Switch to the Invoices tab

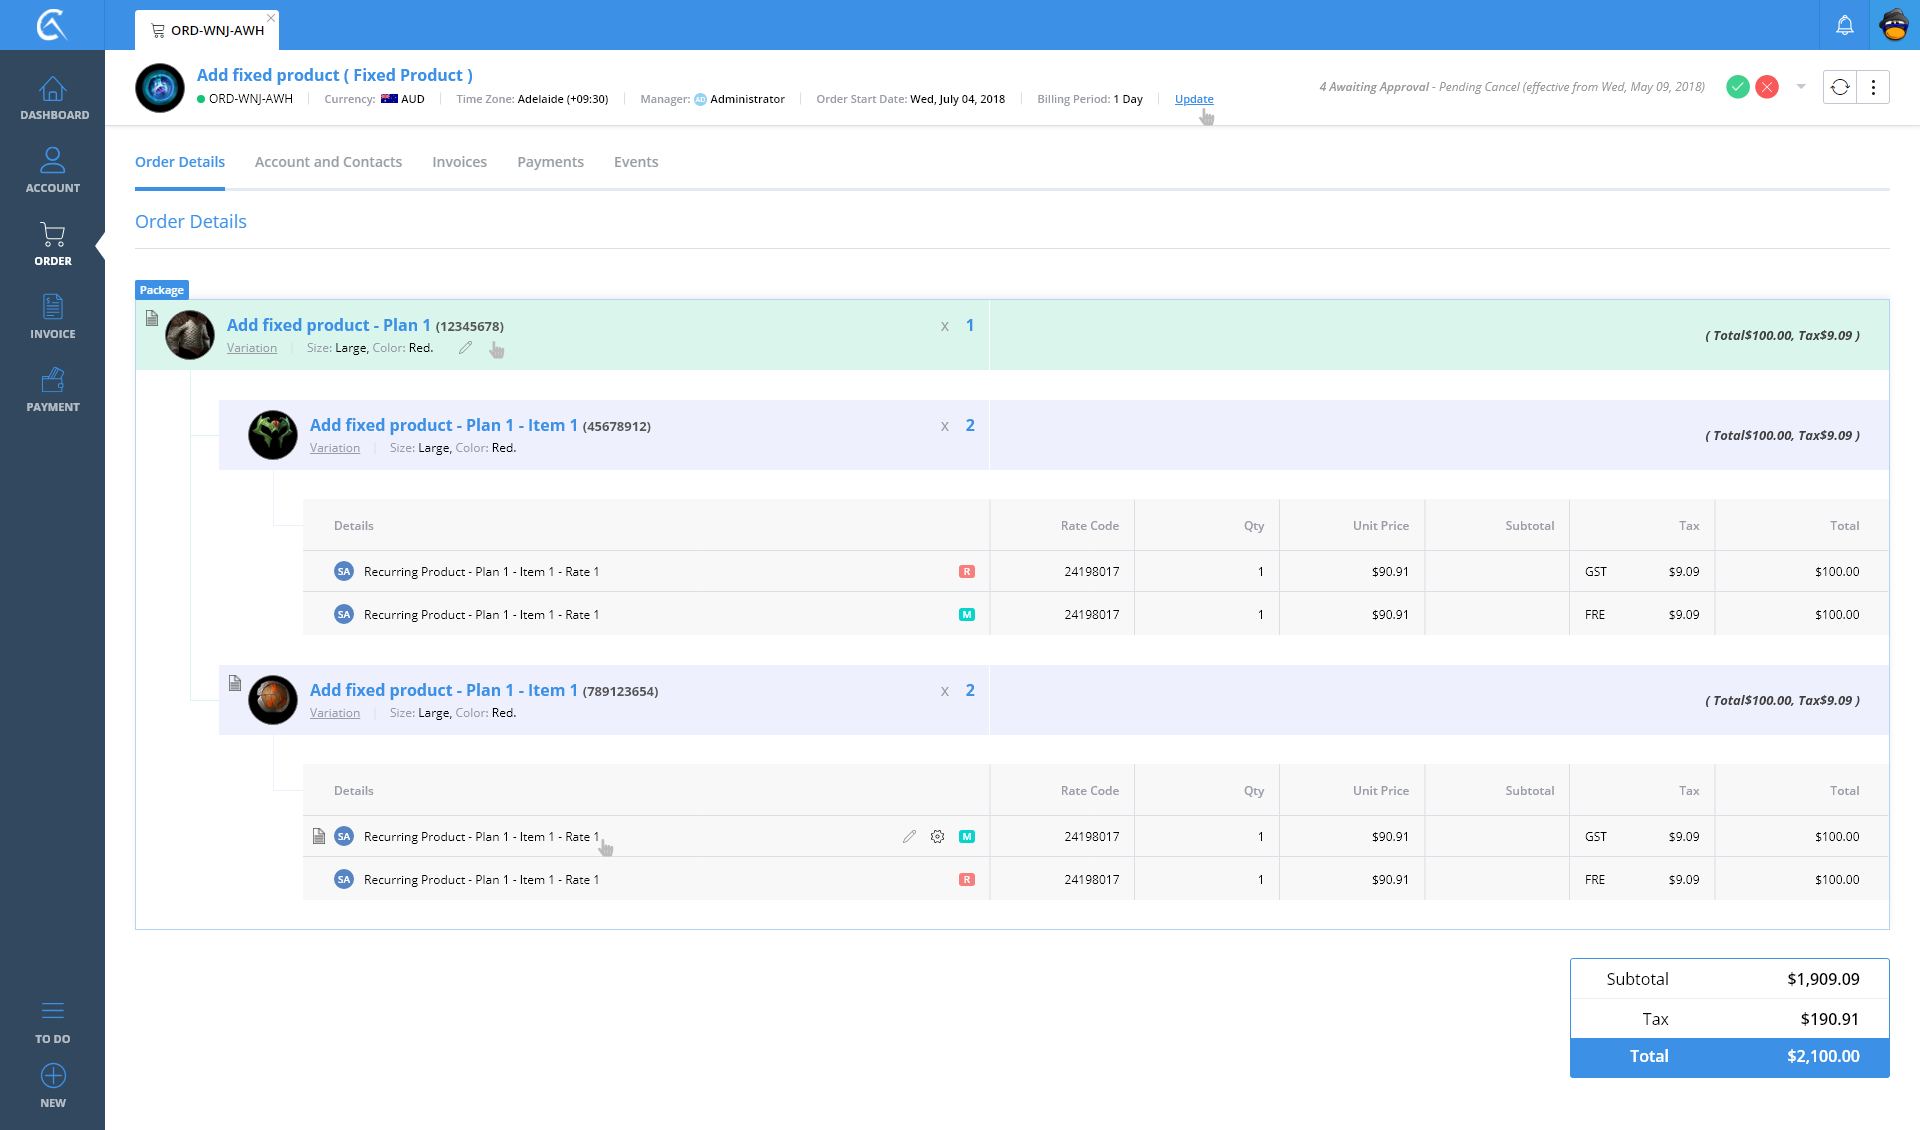point(459,162)
